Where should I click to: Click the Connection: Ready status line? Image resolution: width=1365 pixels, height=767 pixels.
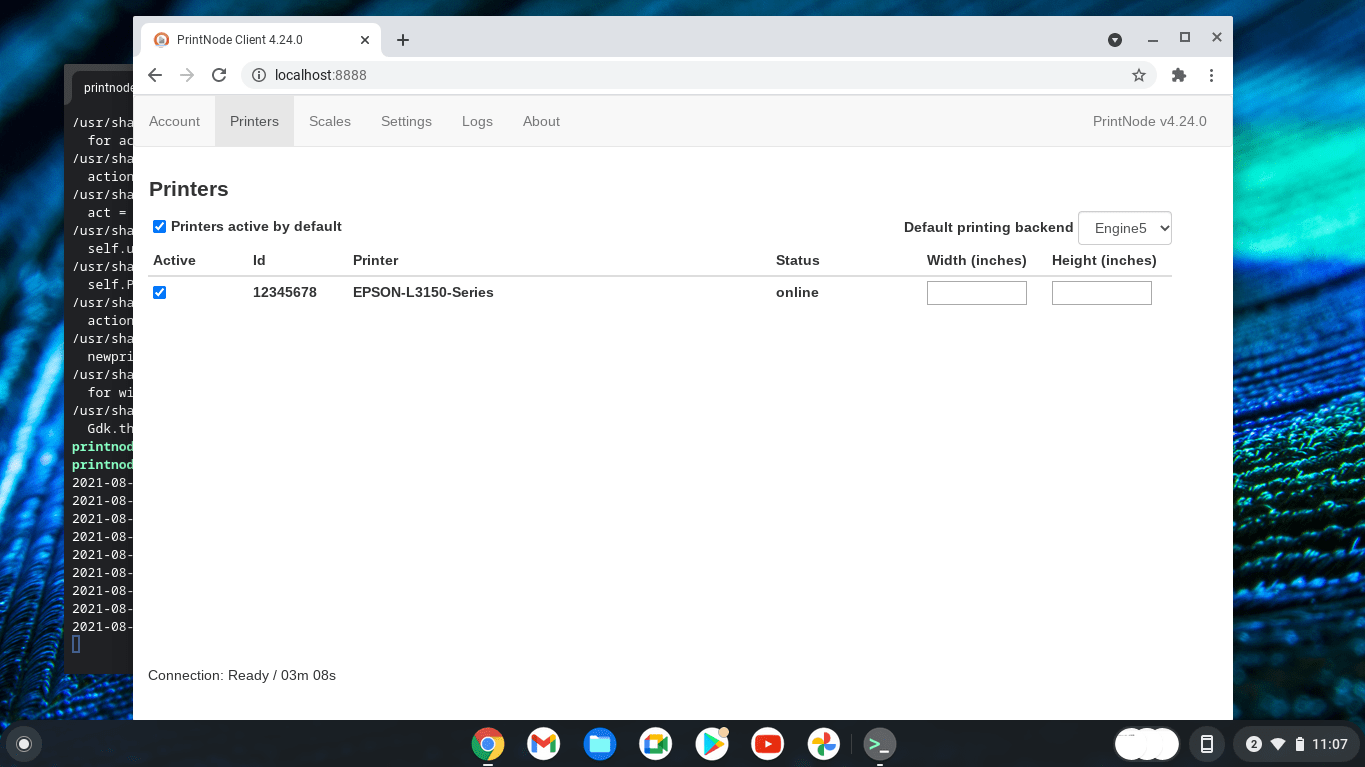tap(242, 675)
